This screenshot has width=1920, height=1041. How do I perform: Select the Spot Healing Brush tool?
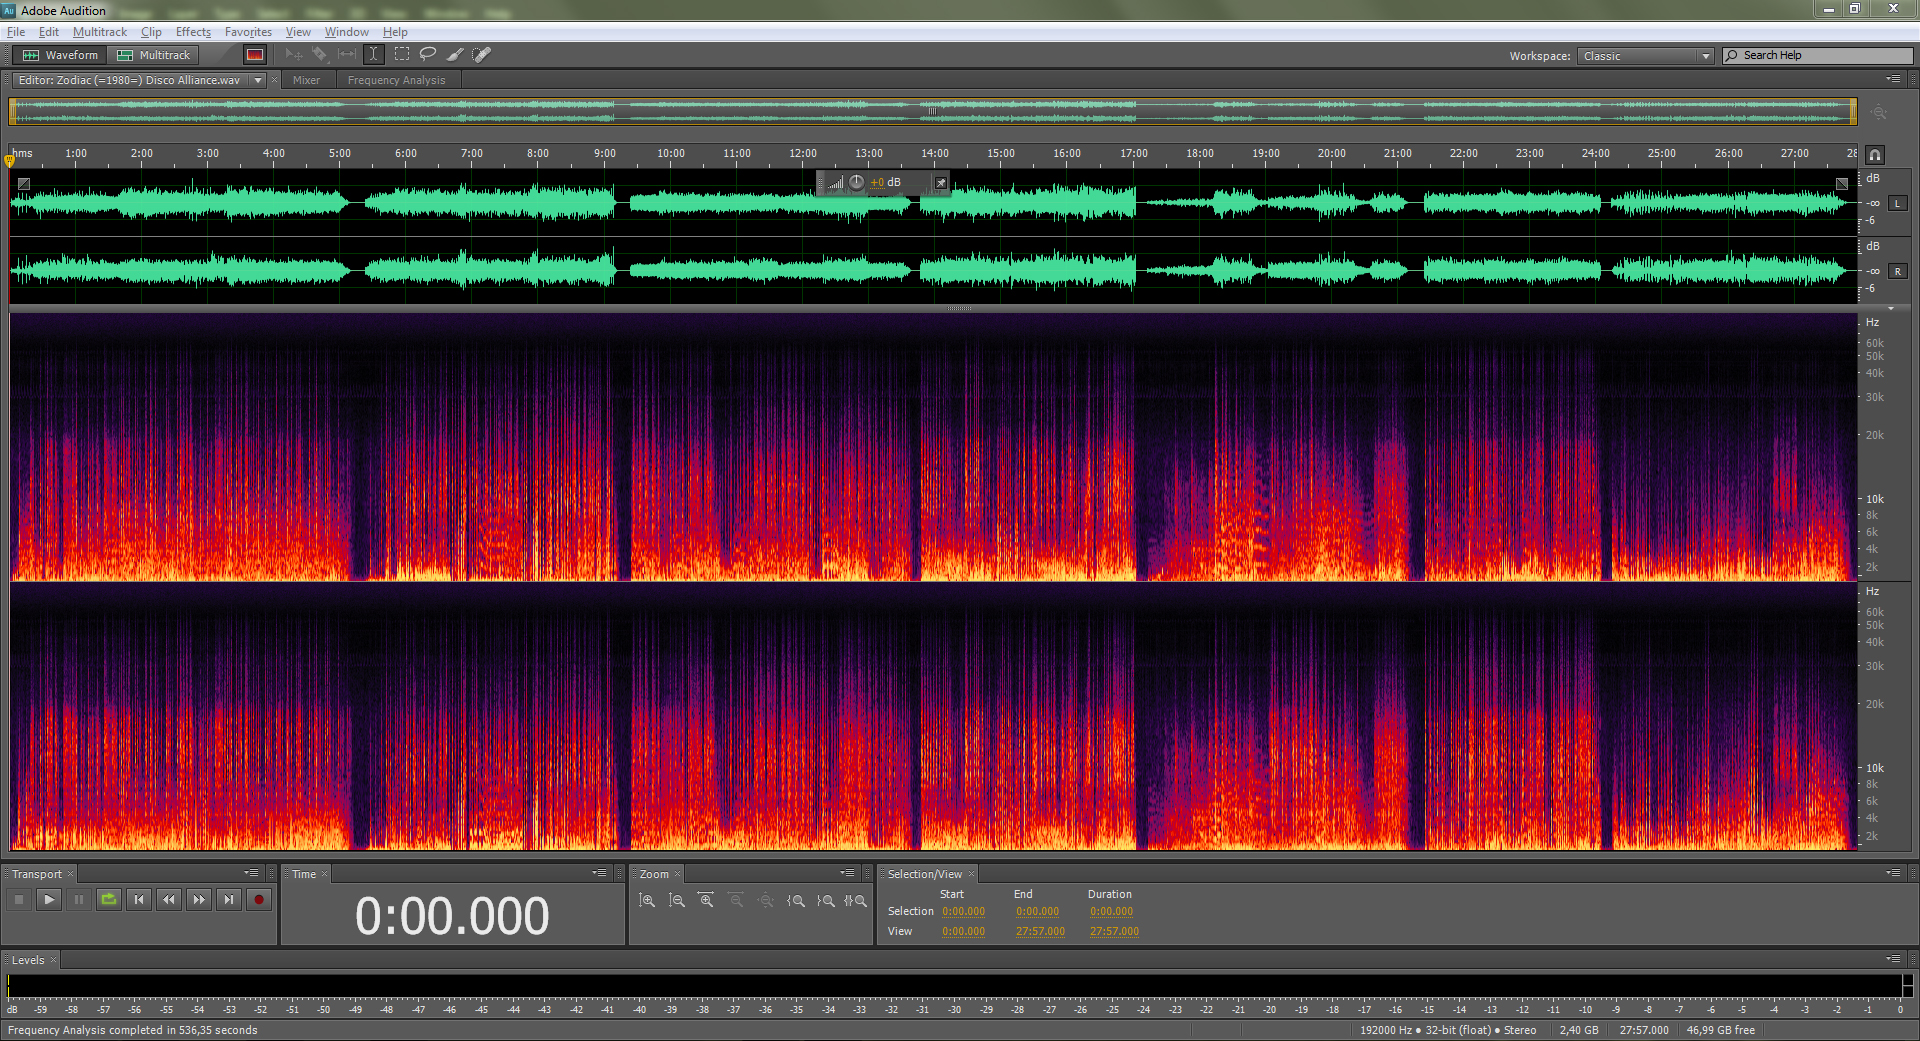click(481, 54)
